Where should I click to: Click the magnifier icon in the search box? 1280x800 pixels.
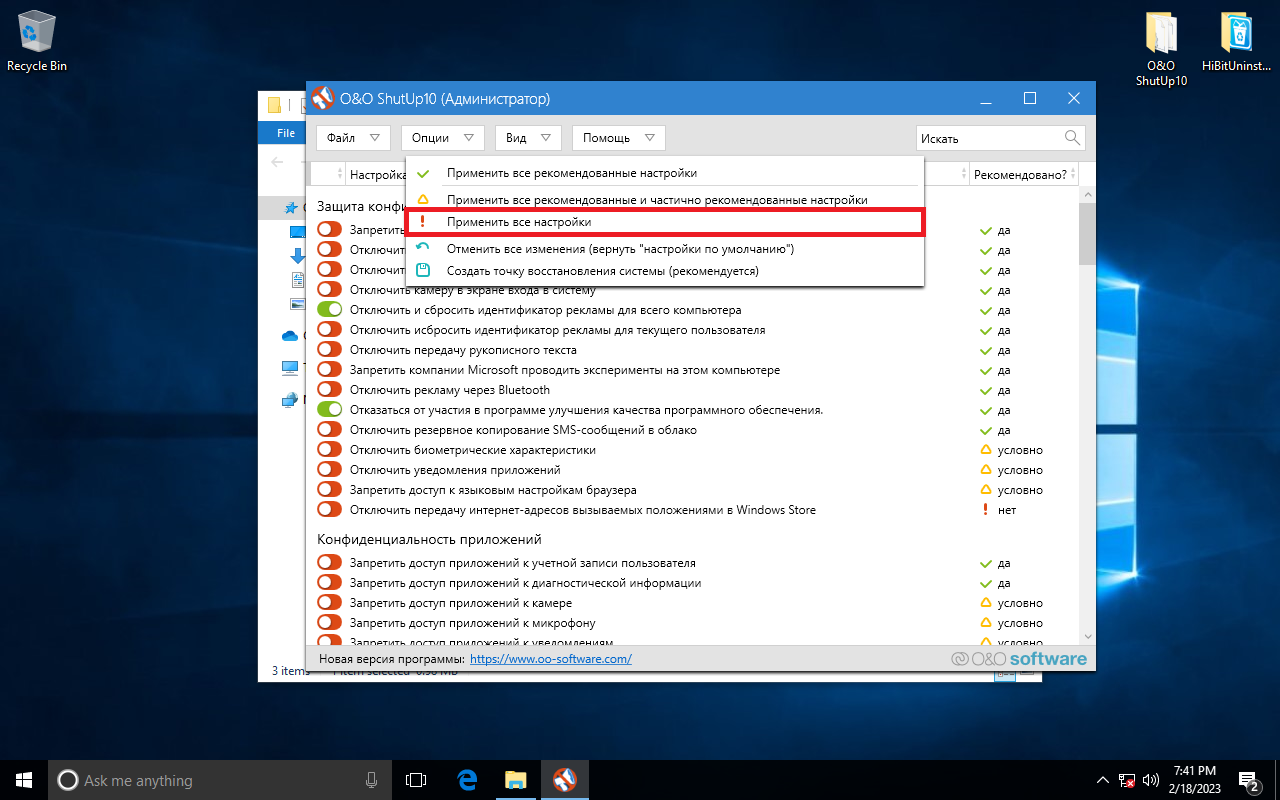[x=1072, y=138]
